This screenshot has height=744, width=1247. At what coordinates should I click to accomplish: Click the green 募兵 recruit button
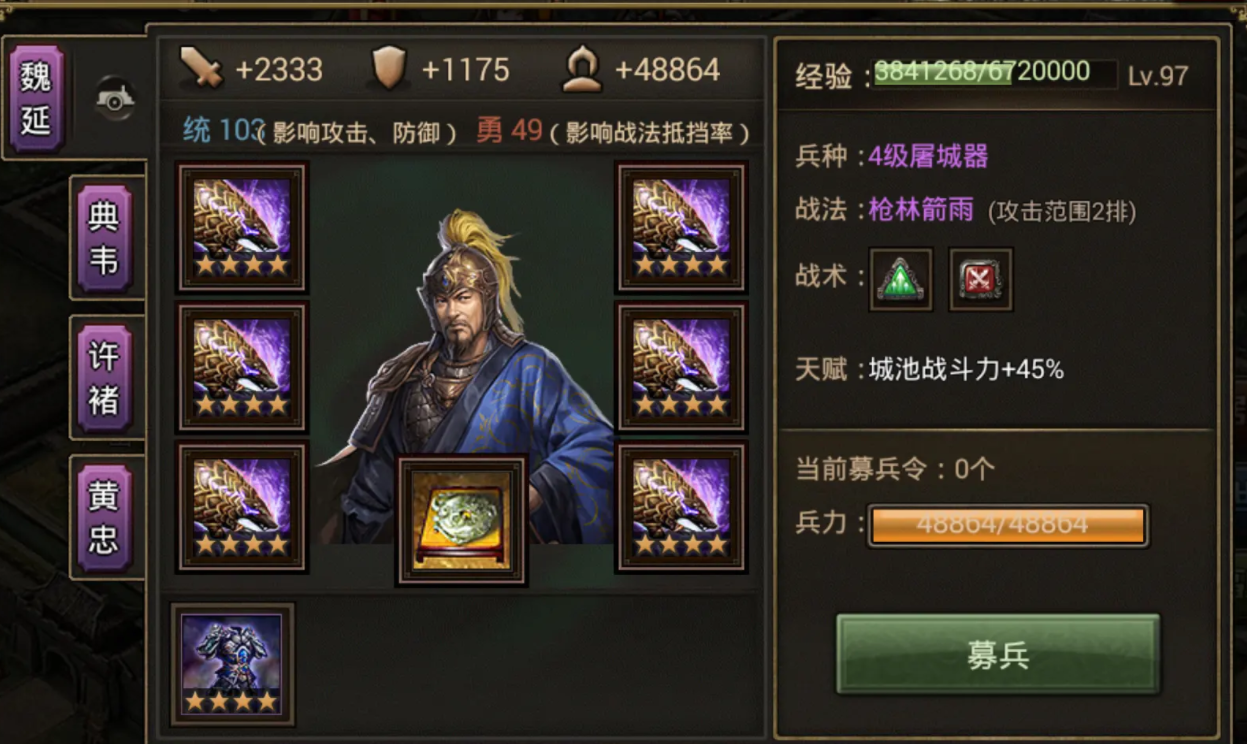998,655
